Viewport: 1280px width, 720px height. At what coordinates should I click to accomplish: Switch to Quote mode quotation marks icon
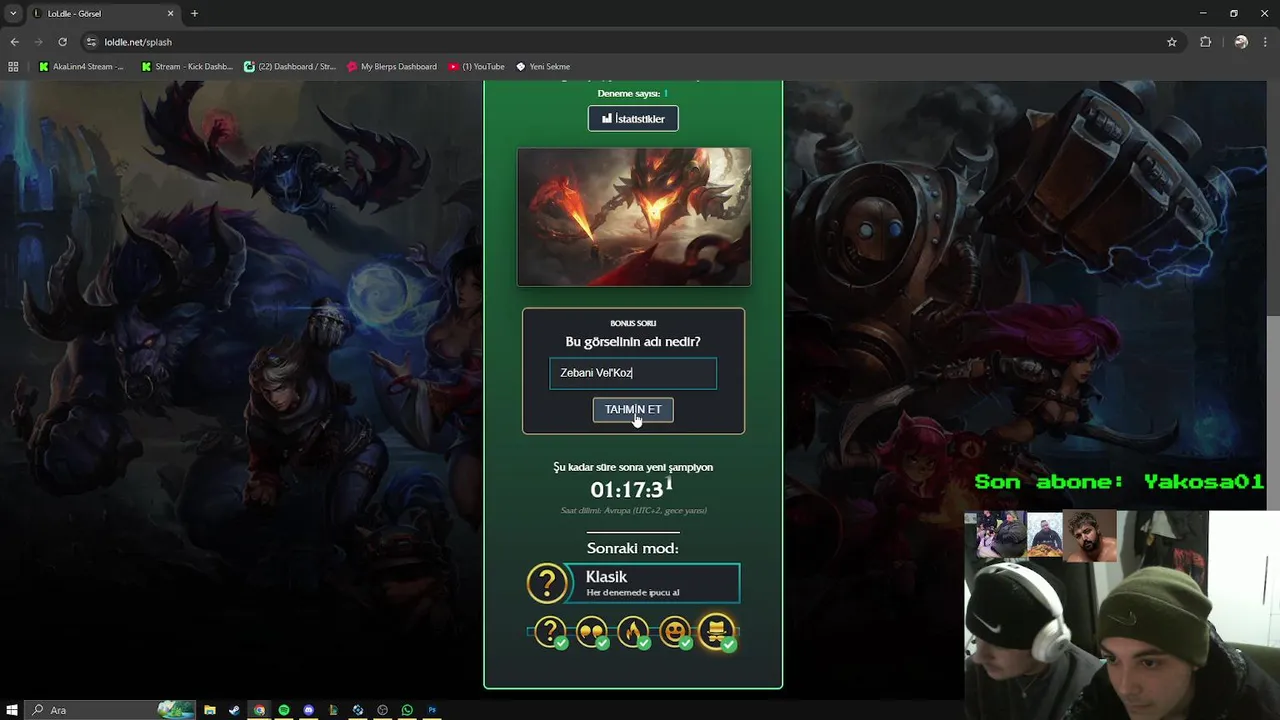592,631
